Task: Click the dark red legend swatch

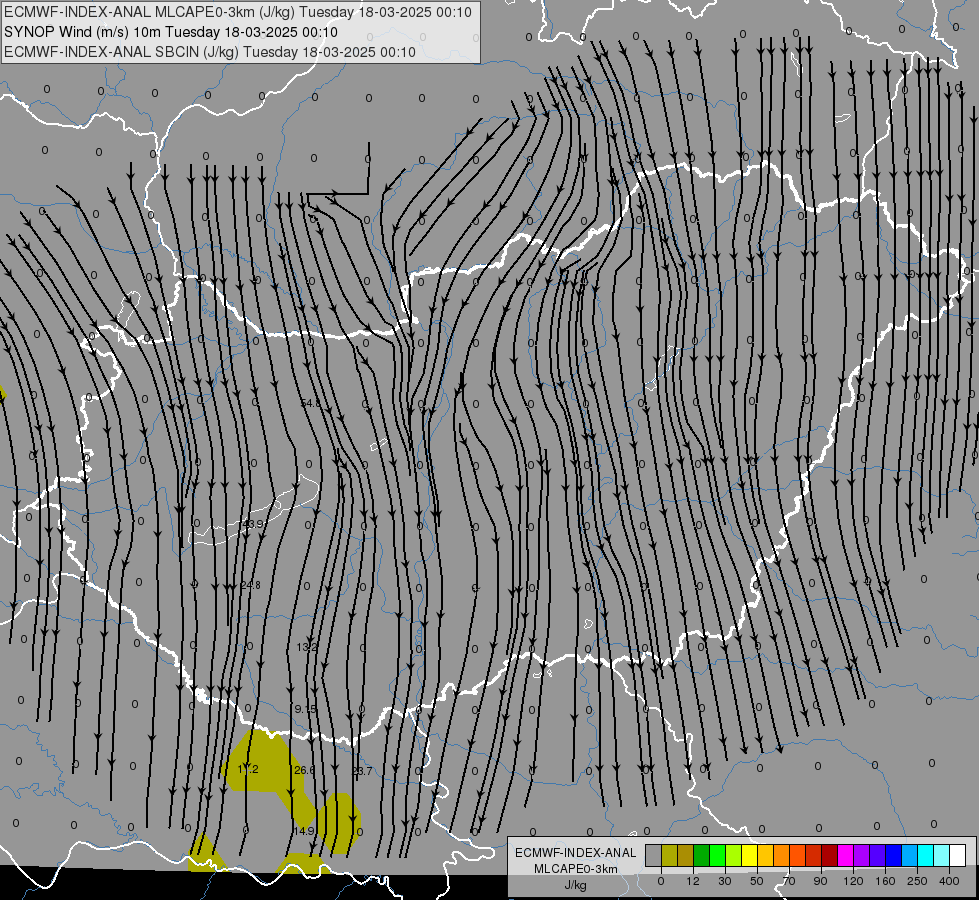Action: click(830, 855)
